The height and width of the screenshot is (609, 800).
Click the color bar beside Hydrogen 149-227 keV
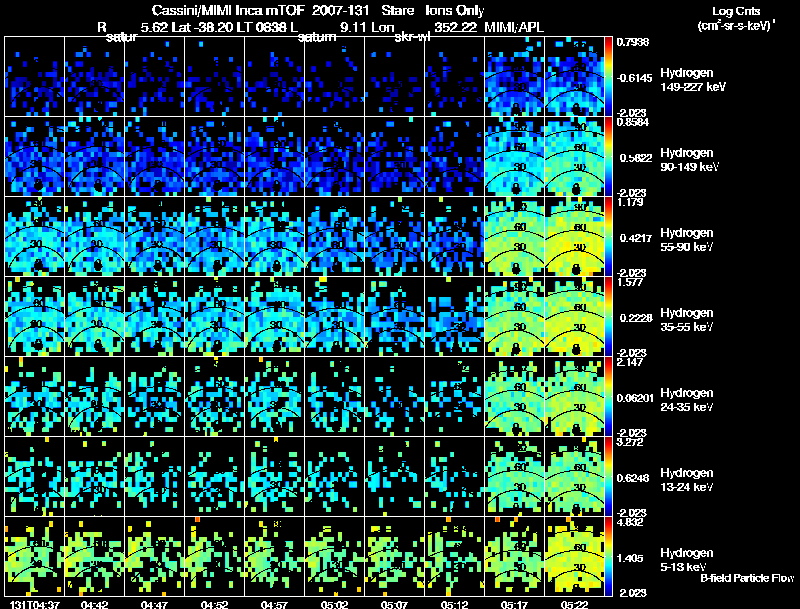coord(608,77)
